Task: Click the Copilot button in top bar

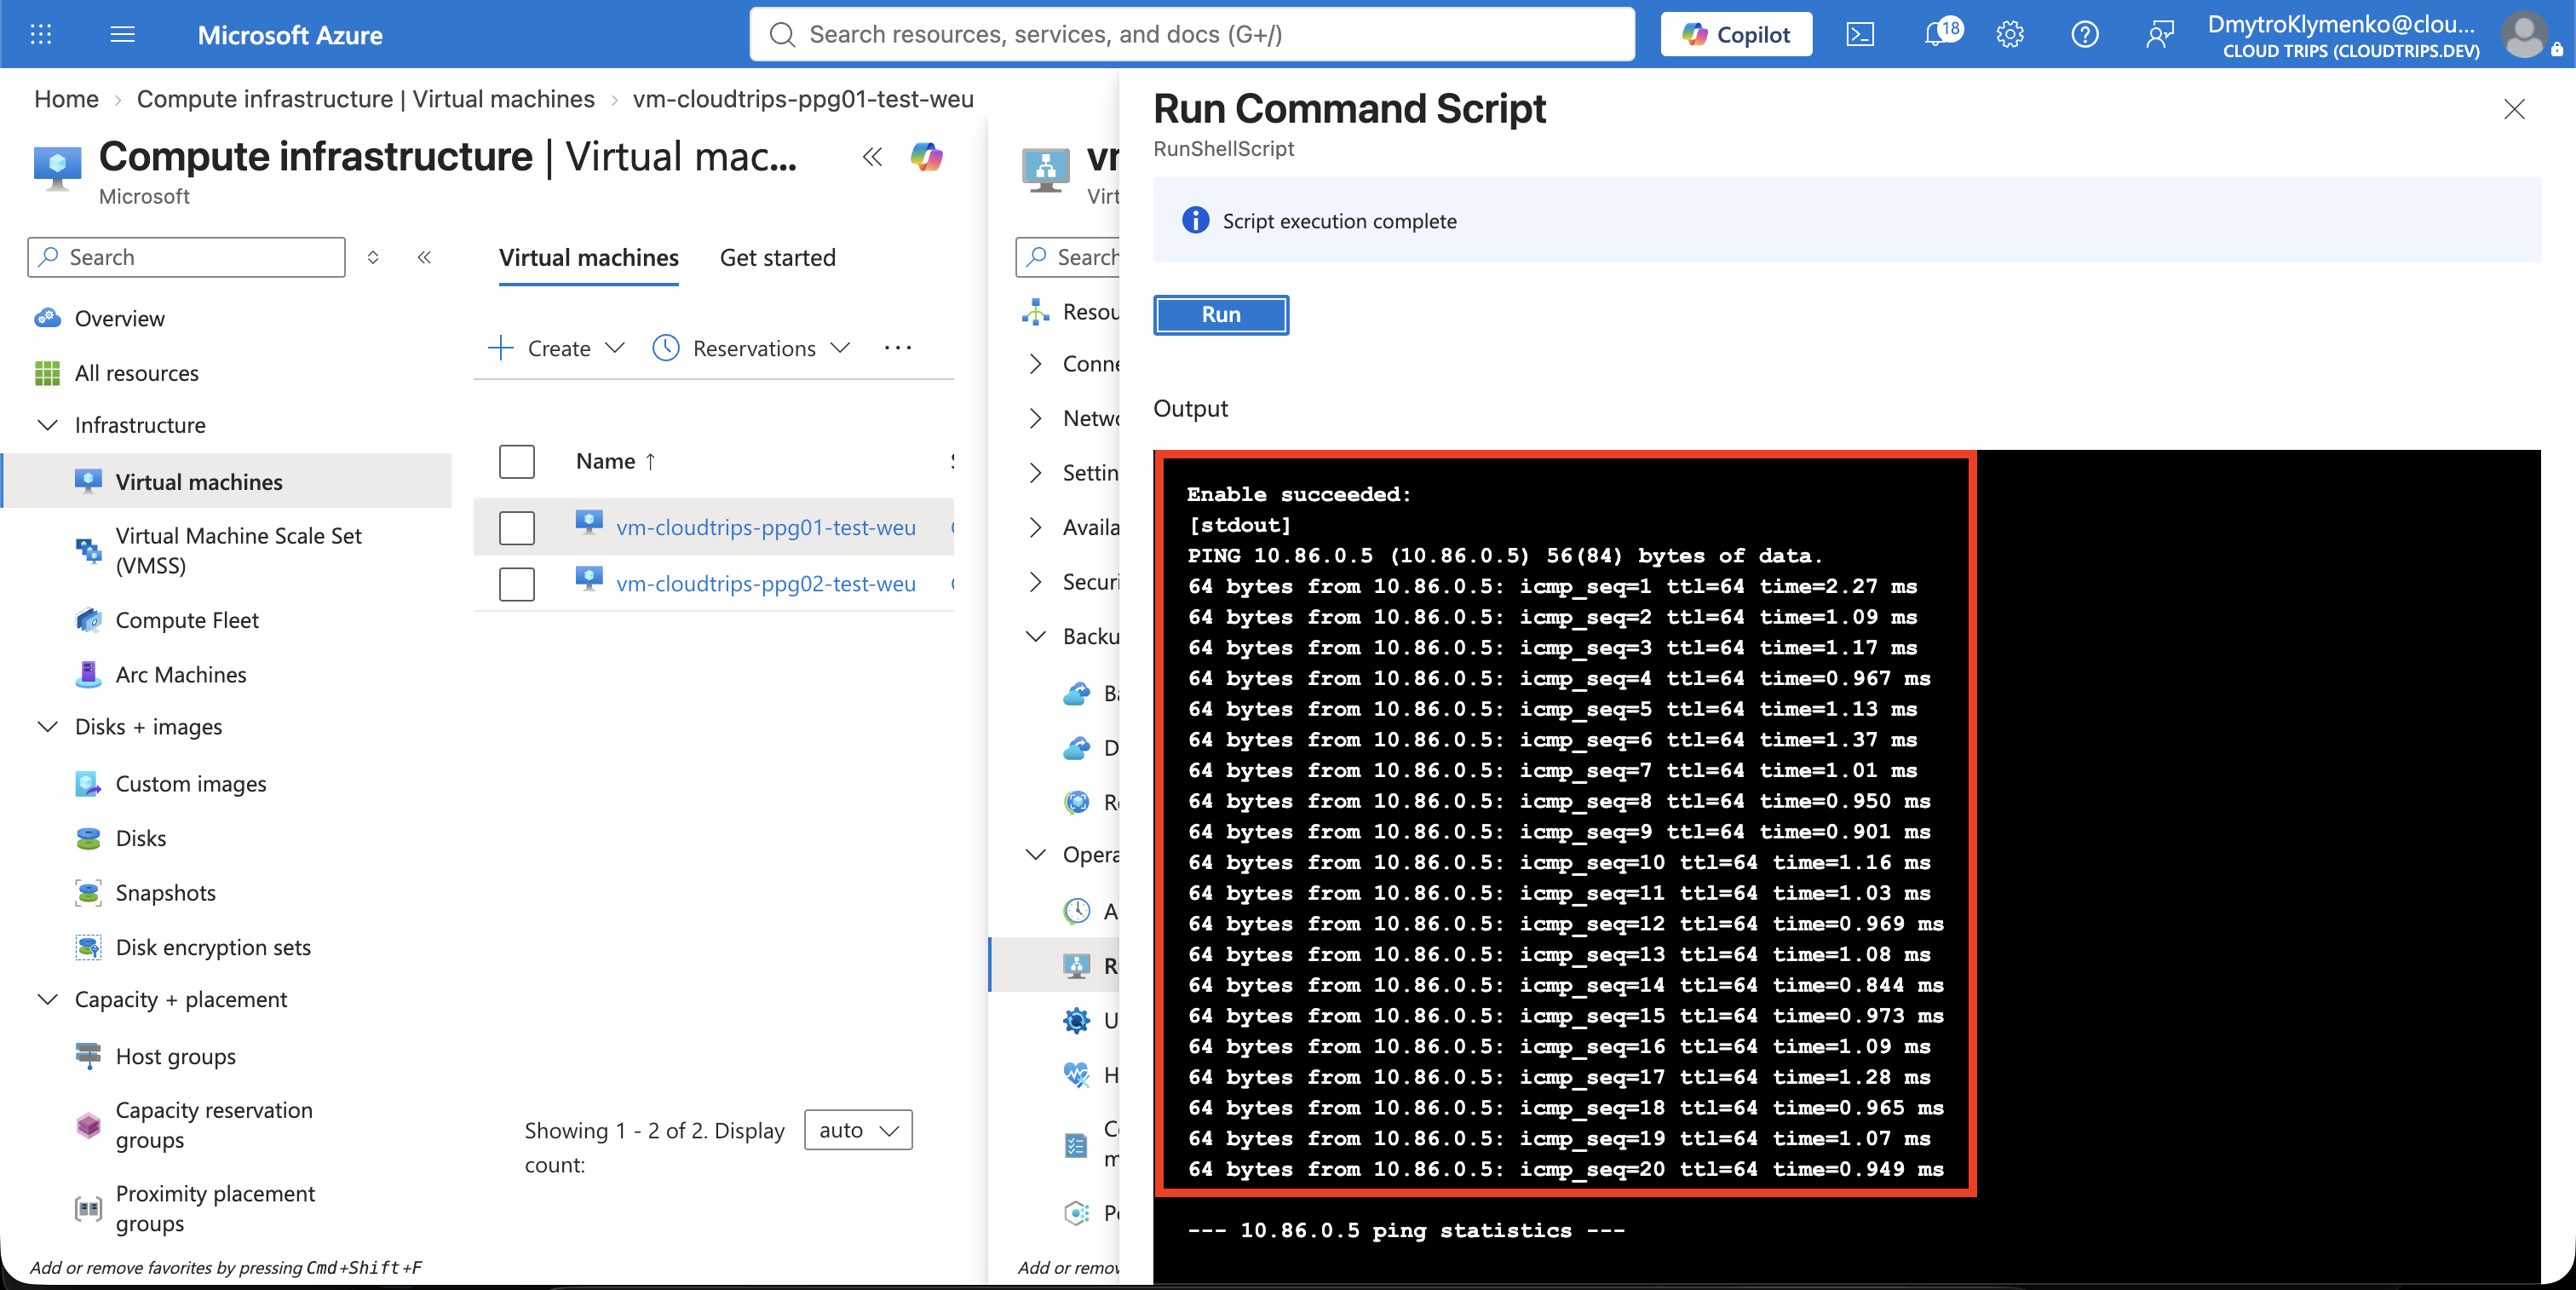Action: tap(1736, 35)
